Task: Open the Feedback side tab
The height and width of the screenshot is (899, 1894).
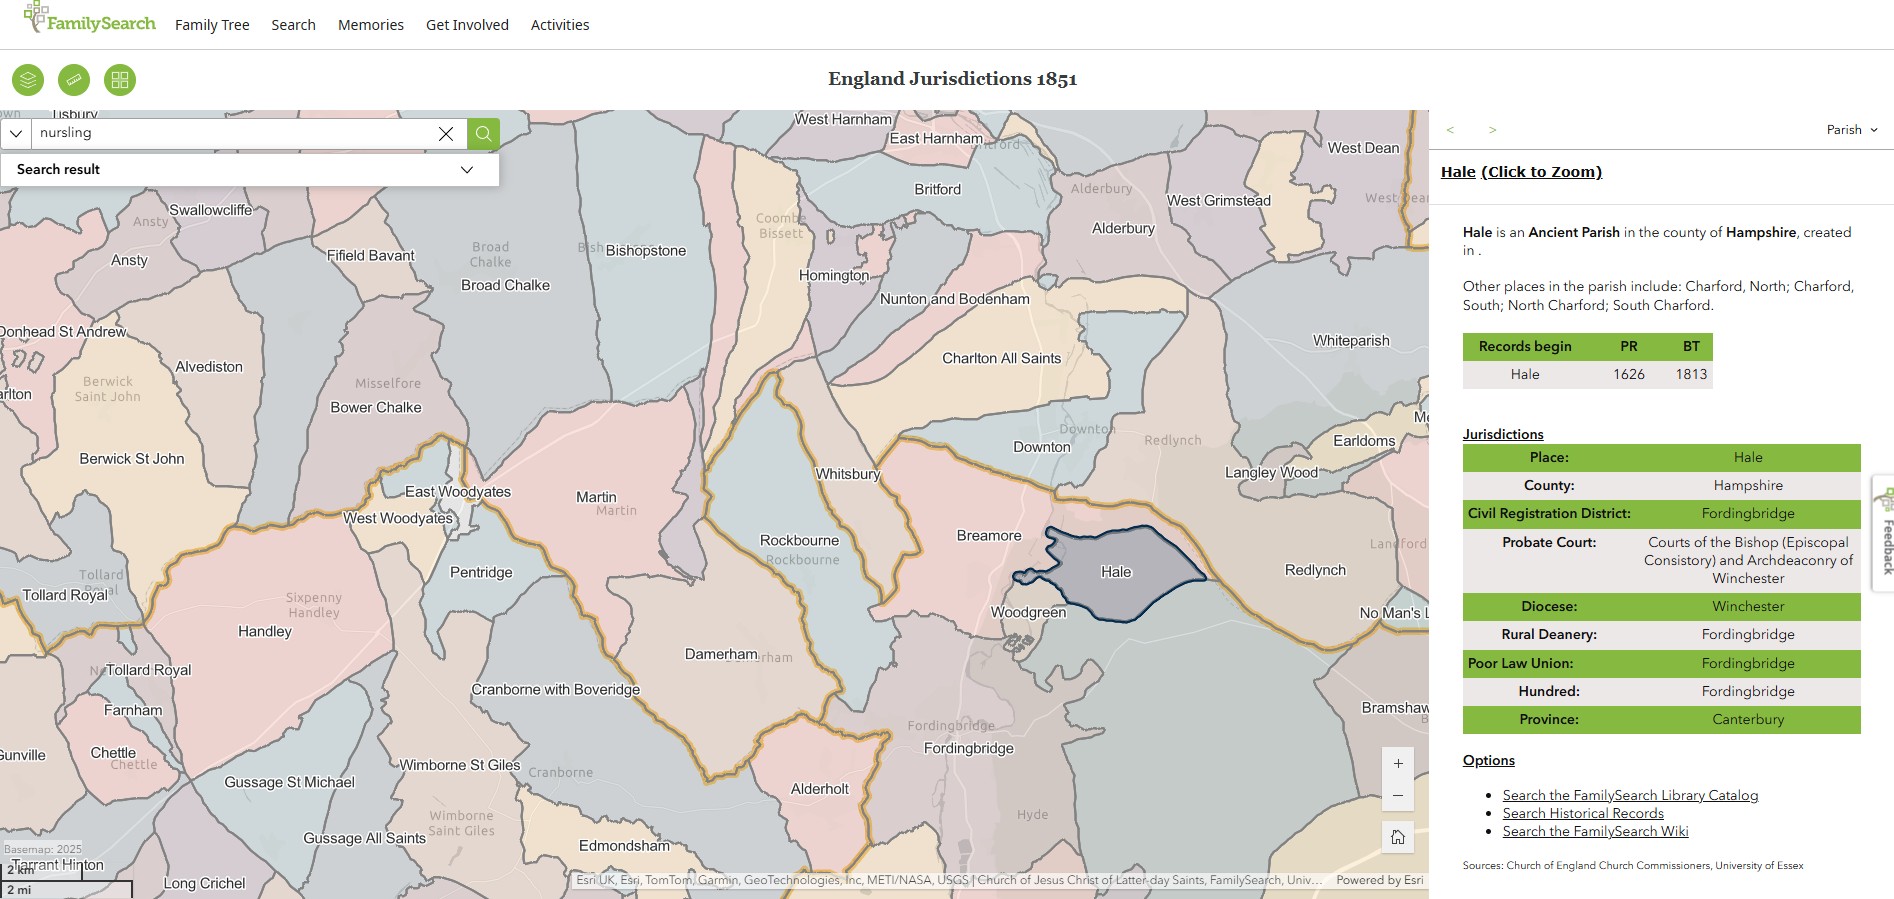Action: (1886, 535)
